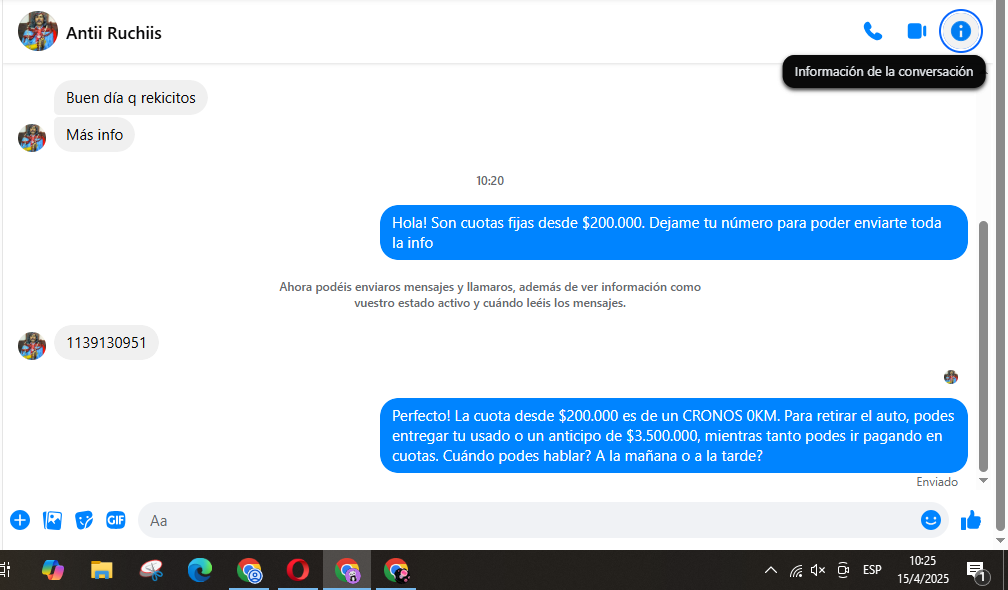The image size is (1008, 590).
Task: Open Windows notification center
Action: tap(976, 570)
